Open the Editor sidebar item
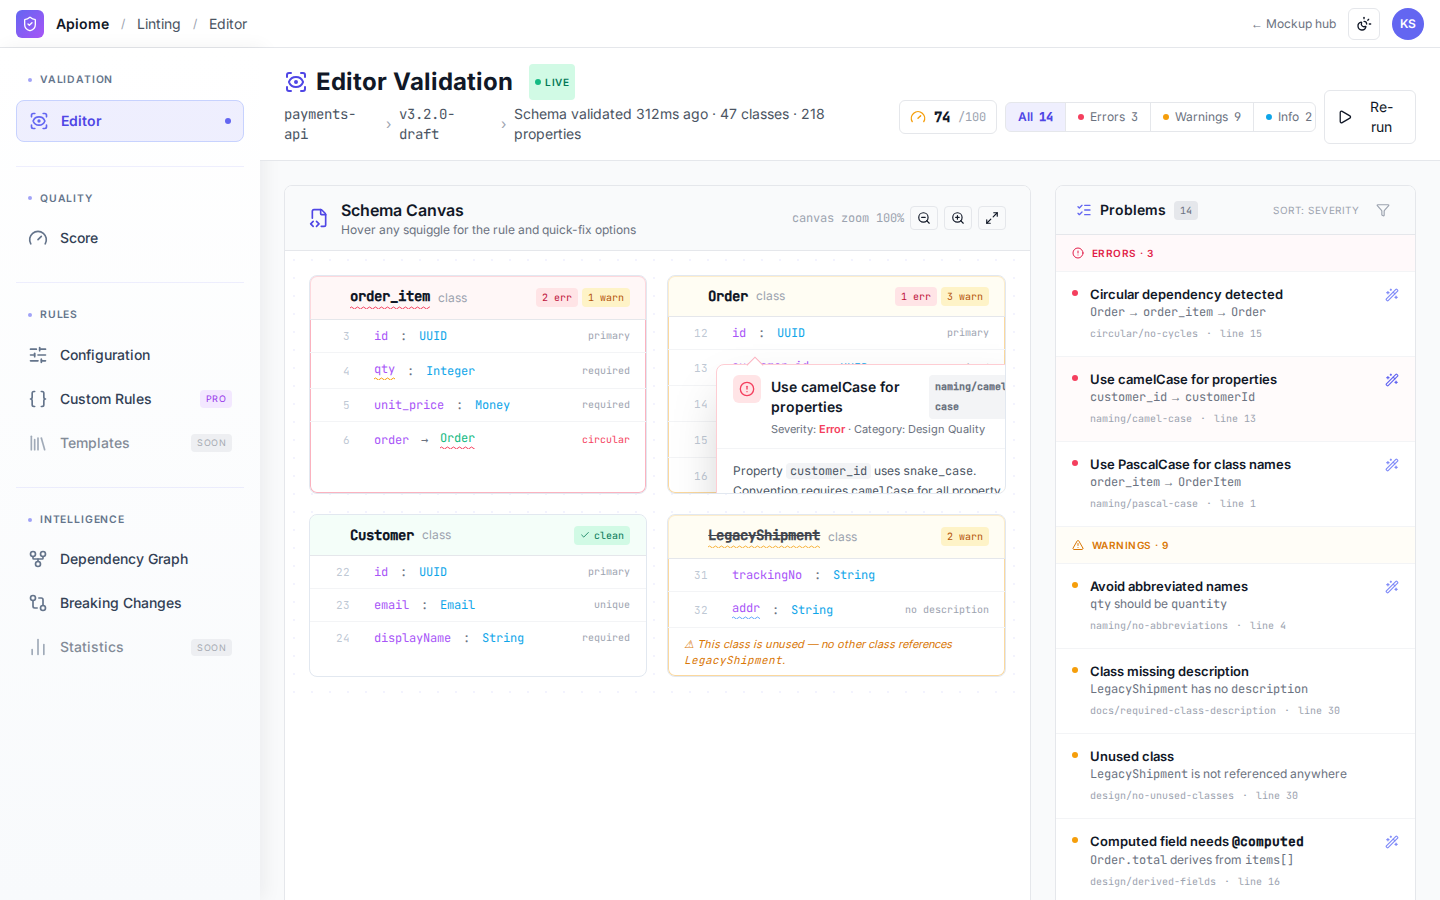 pos(130,121)
